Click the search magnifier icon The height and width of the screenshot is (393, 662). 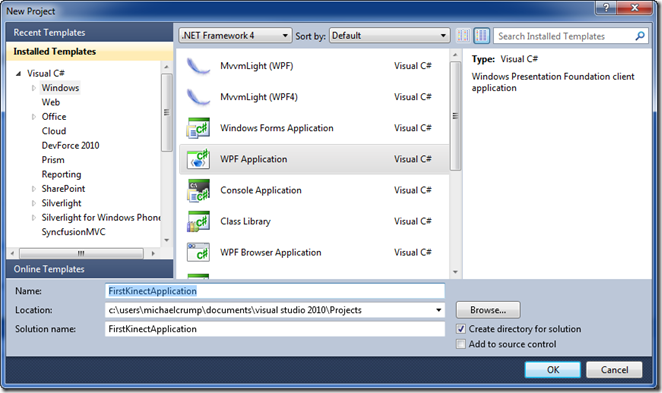640,36
